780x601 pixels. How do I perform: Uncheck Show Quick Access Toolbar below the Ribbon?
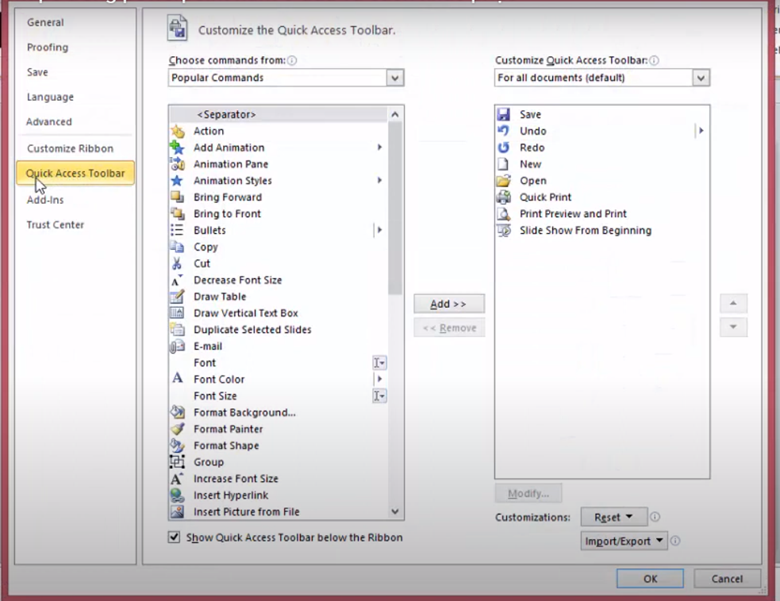coord(175,538)
